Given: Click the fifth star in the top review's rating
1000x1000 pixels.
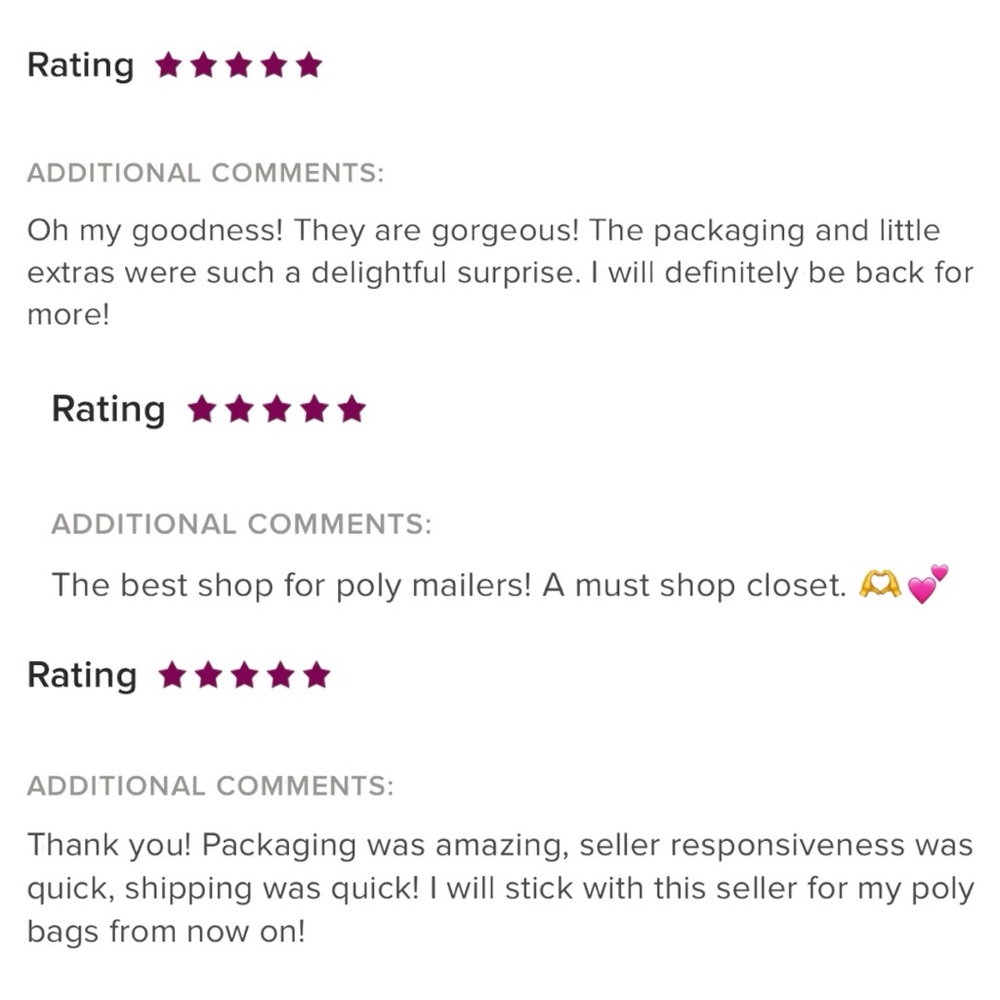Looking at the screenshot, I should [310, 66].
